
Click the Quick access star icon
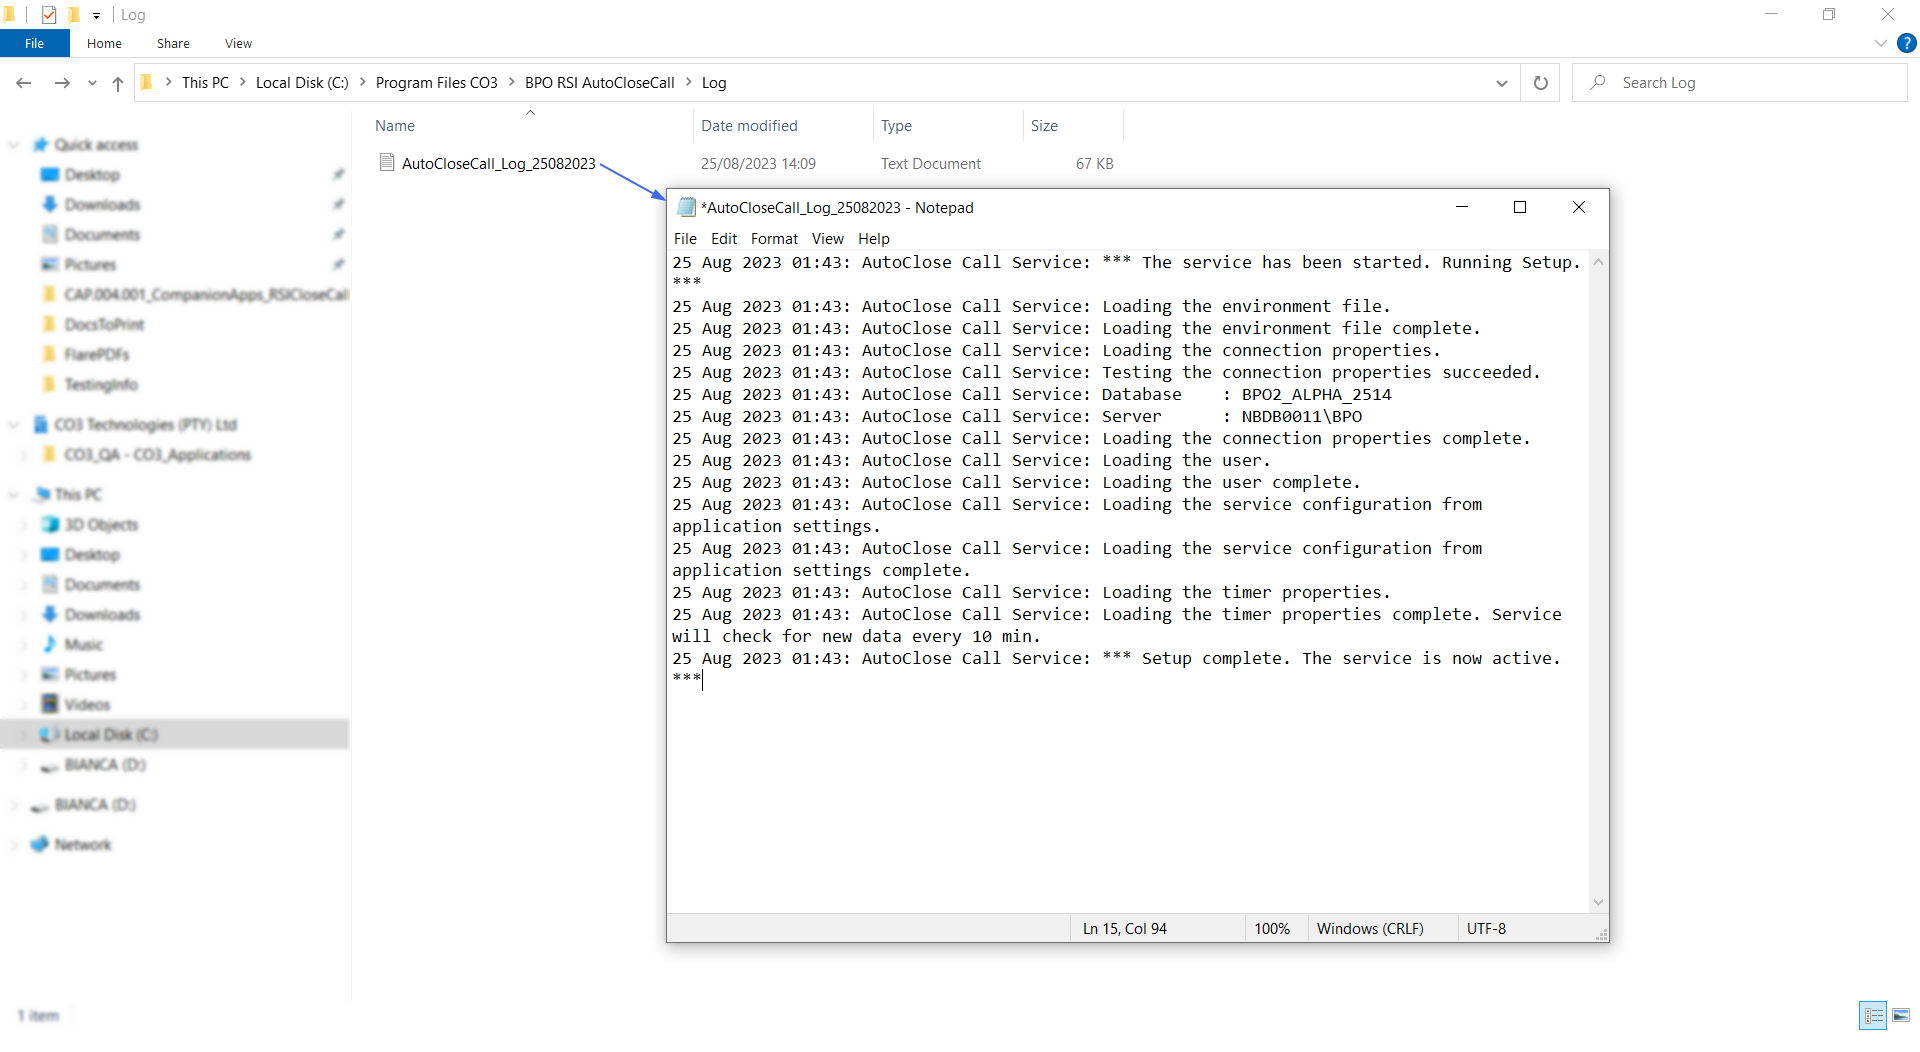40,145
